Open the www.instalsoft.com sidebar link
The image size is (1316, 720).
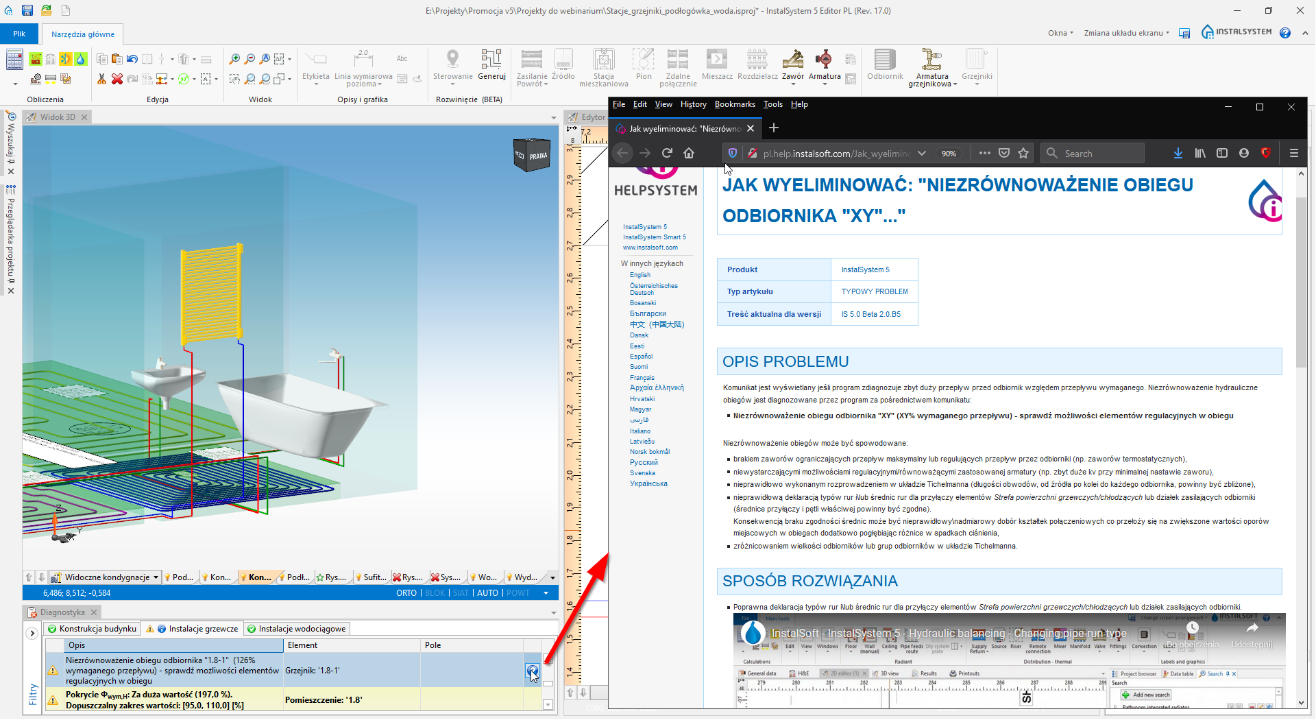pyautogui.click(x=650, y=247)
